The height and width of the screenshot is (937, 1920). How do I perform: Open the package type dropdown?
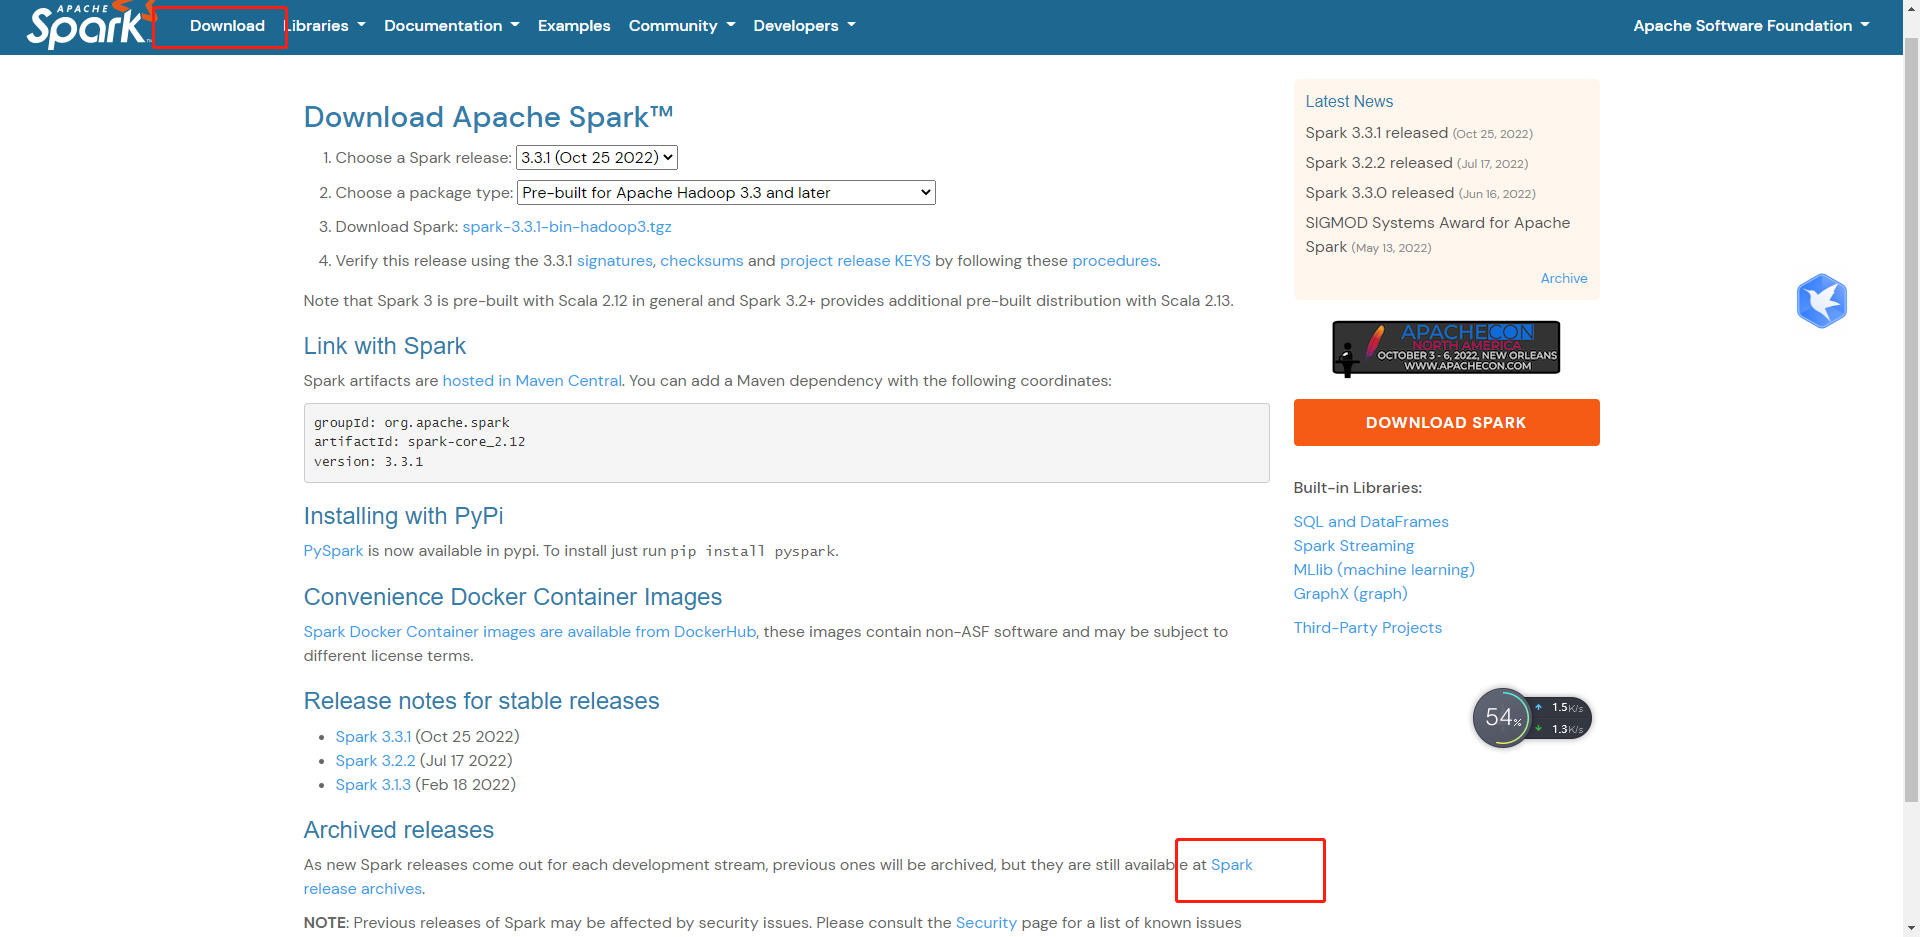coord(726,193)
